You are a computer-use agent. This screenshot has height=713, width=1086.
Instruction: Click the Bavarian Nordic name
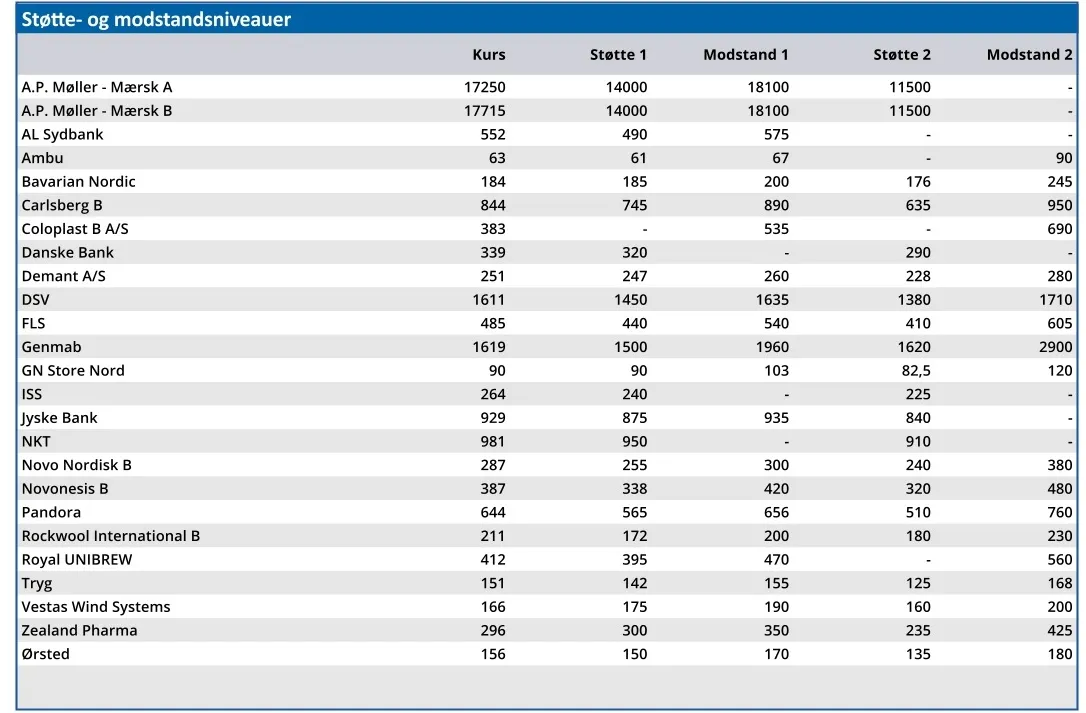(78, 182)
